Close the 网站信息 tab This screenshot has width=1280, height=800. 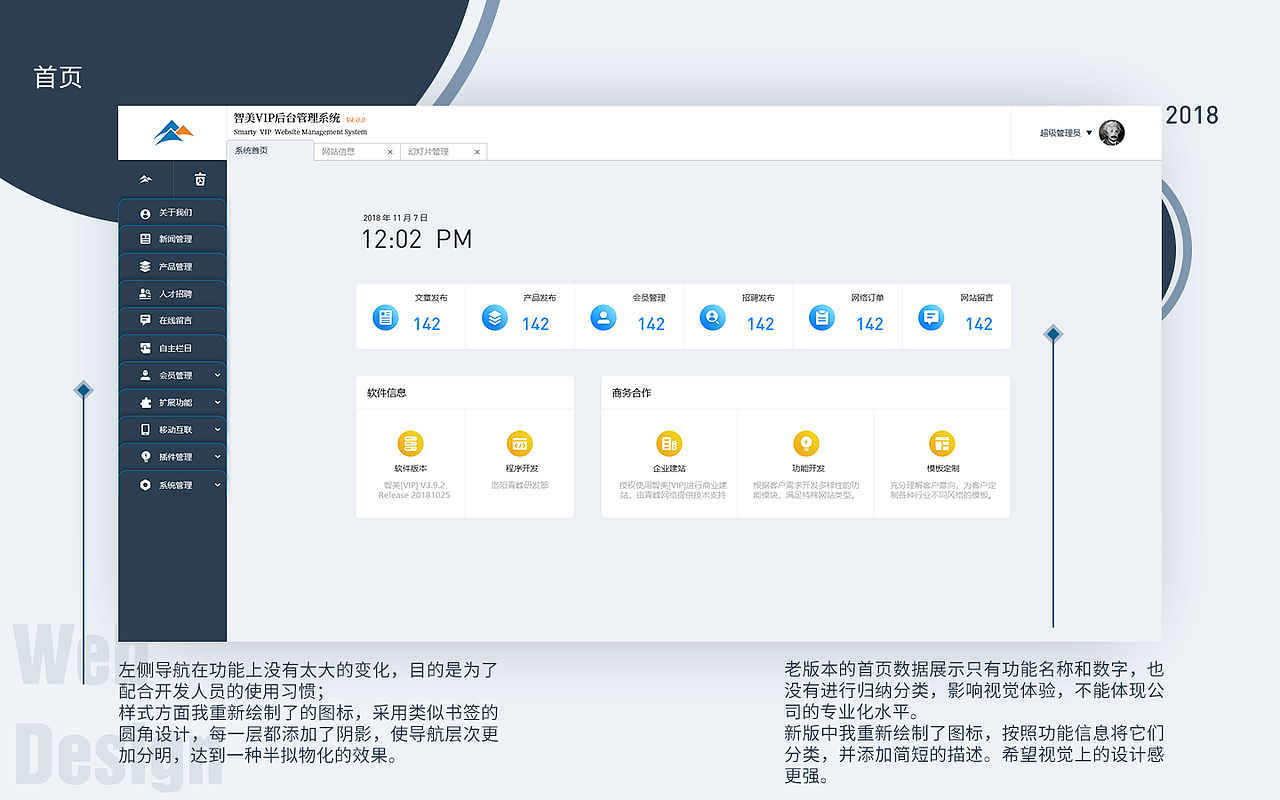click(390, 152)
